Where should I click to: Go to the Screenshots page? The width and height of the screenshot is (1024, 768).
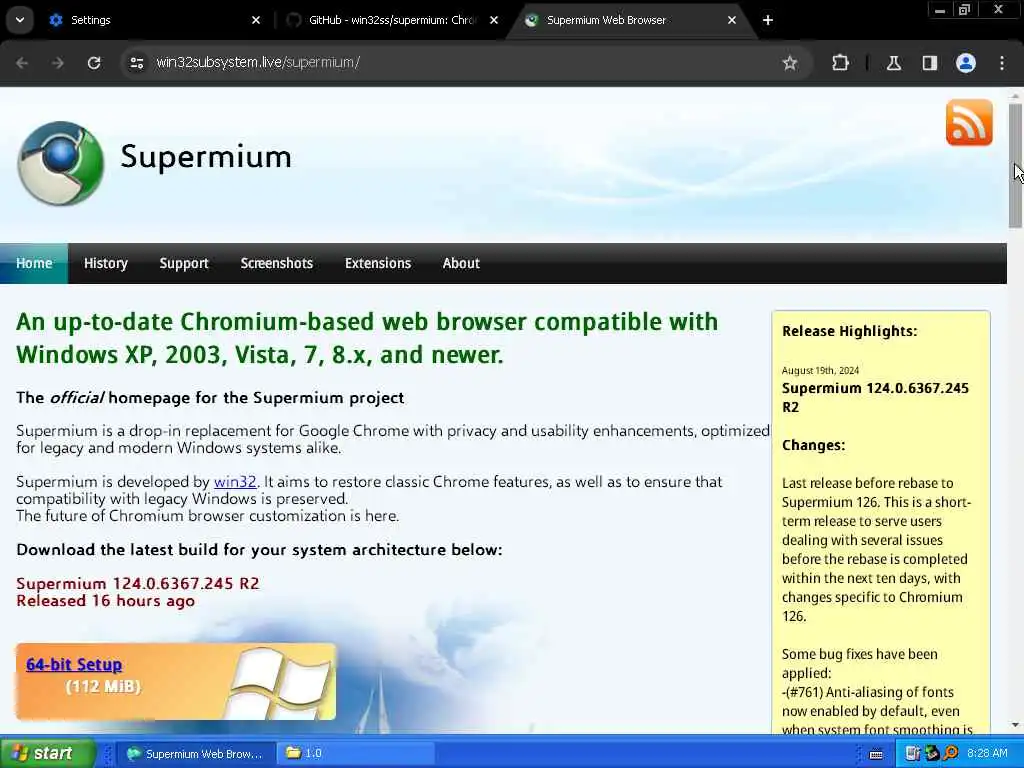point(277,263)
